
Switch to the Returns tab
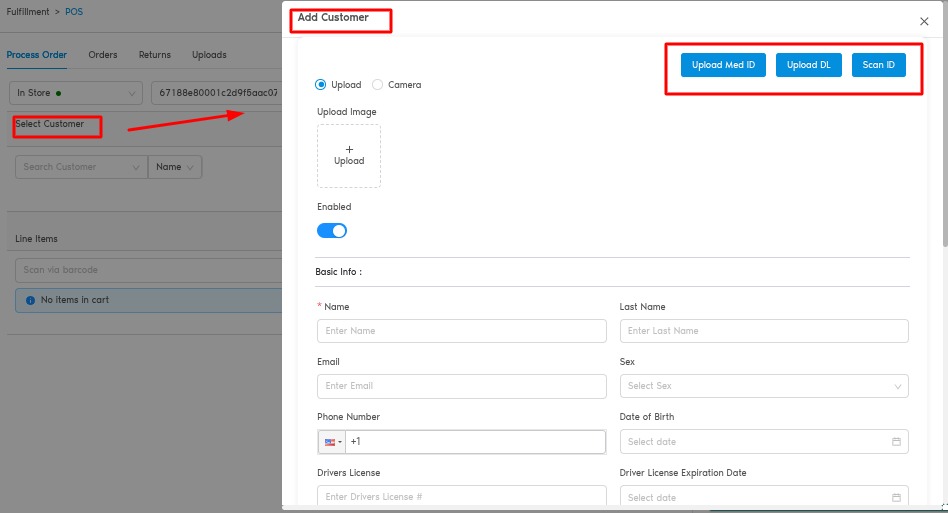point(155,54)
